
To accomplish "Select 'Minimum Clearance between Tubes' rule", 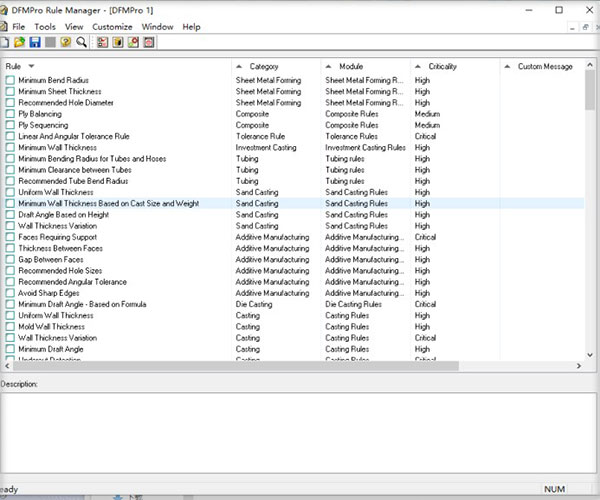I will [75, 169].
